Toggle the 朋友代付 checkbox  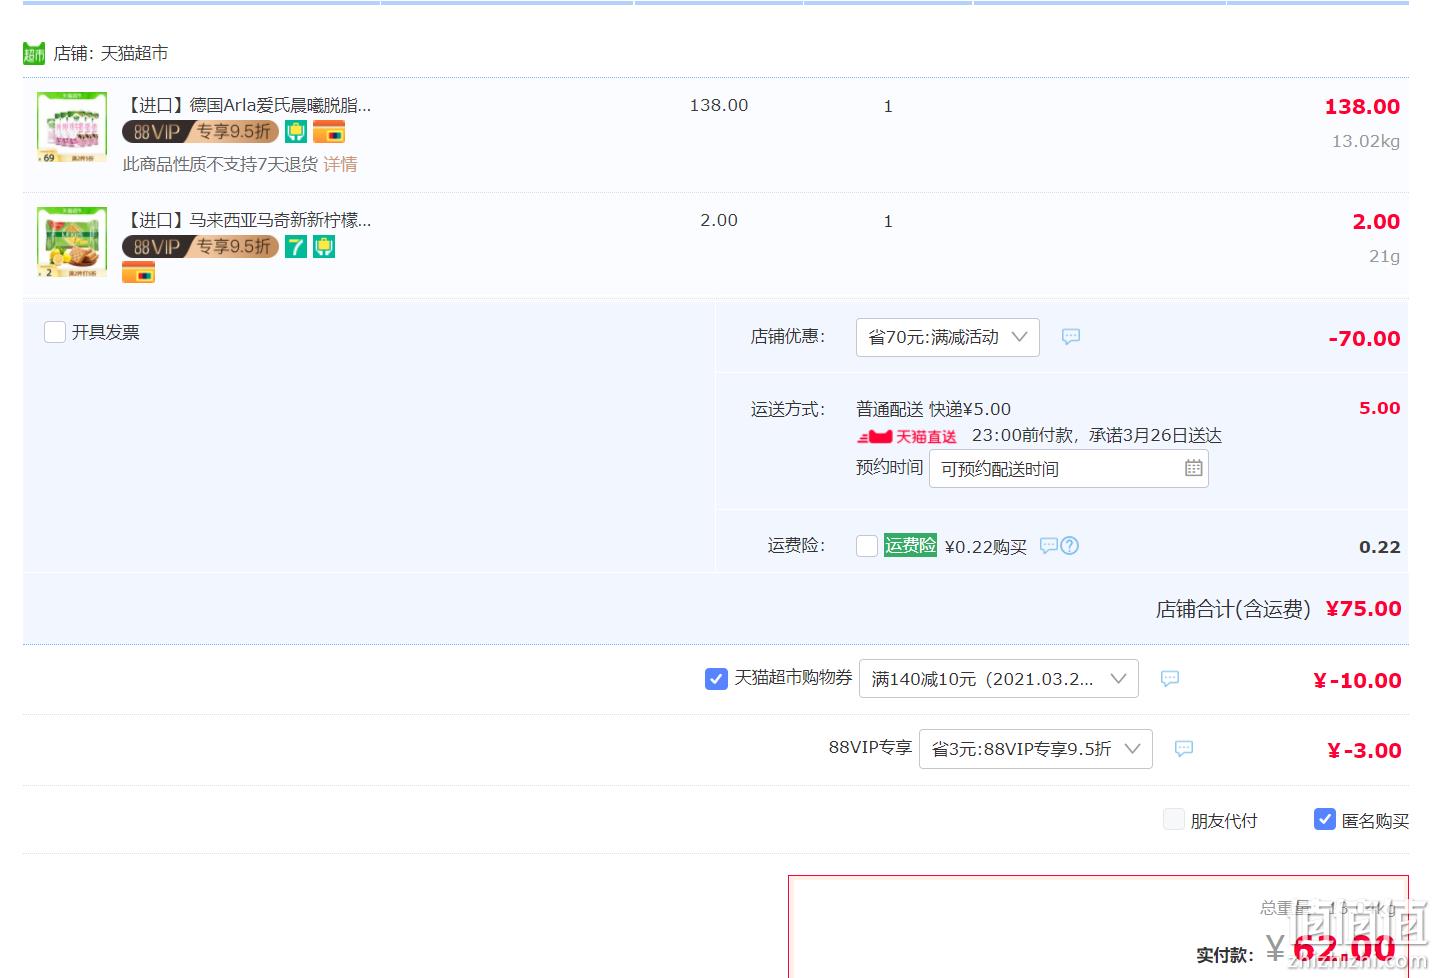[1174, 820]
